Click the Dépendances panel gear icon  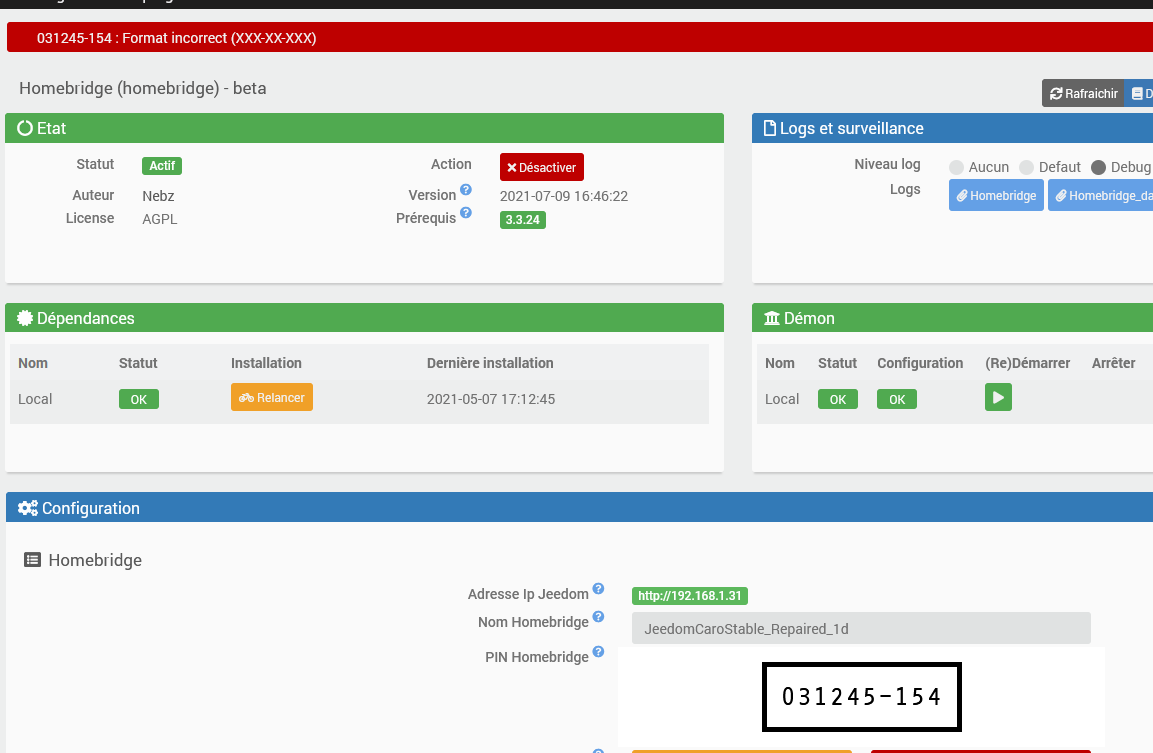pyautogui.click(x=25, y=318)
